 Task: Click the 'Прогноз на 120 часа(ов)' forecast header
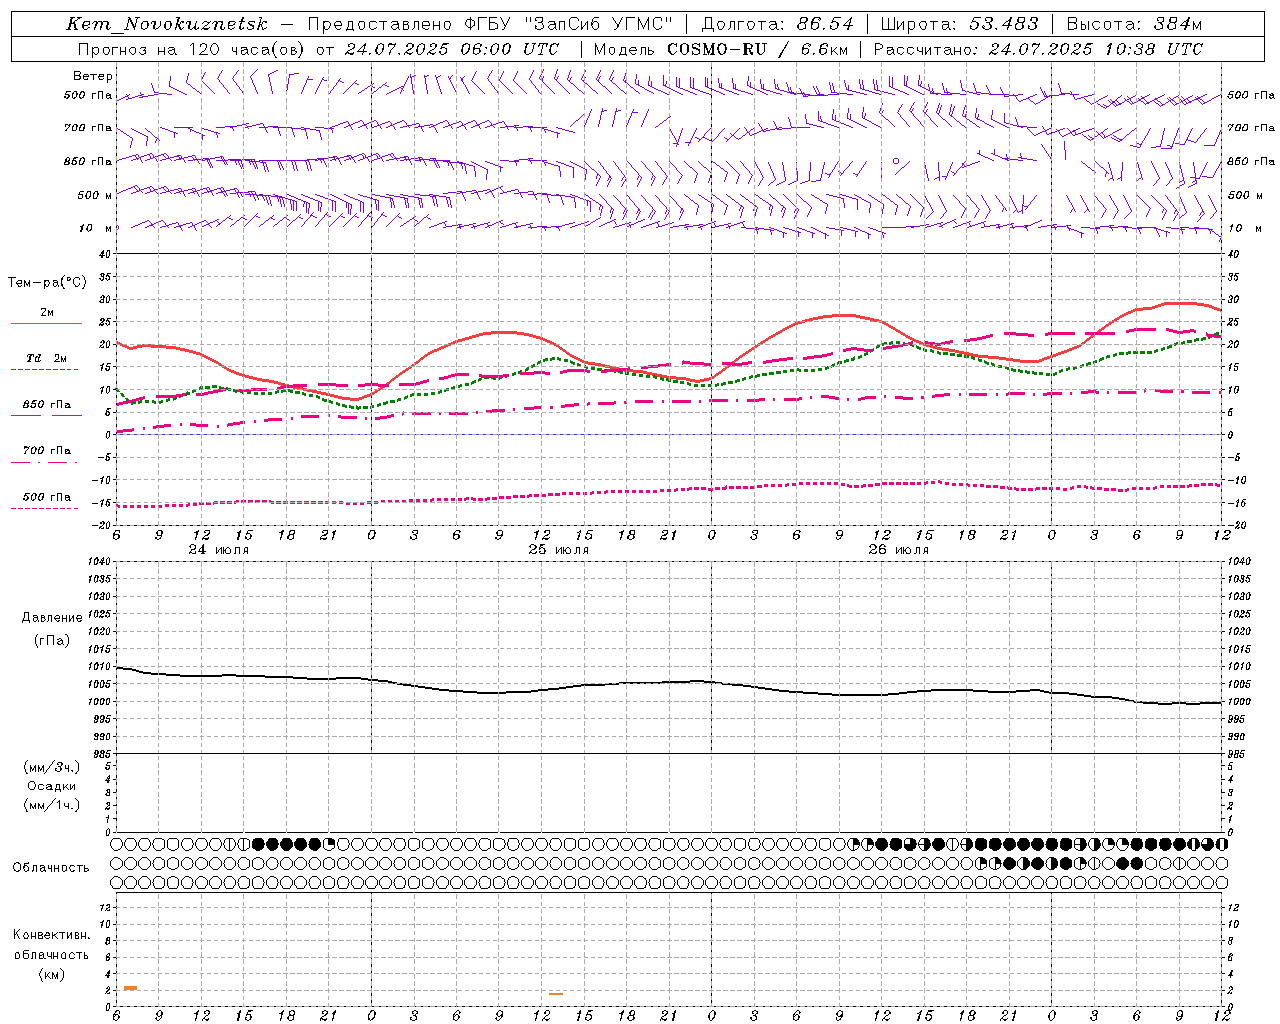pos(192,49)
